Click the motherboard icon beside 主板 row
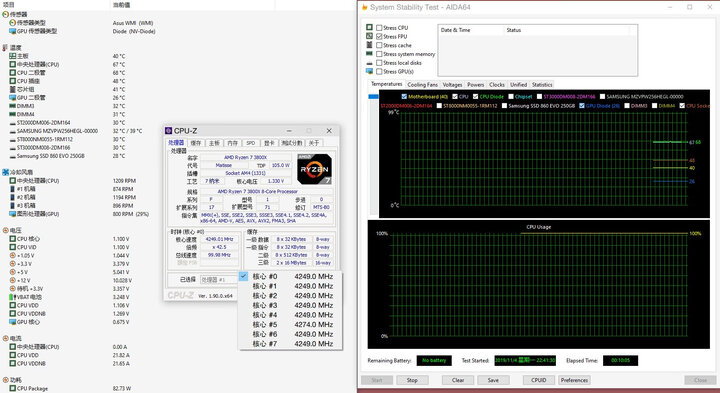 click(13, 56)
